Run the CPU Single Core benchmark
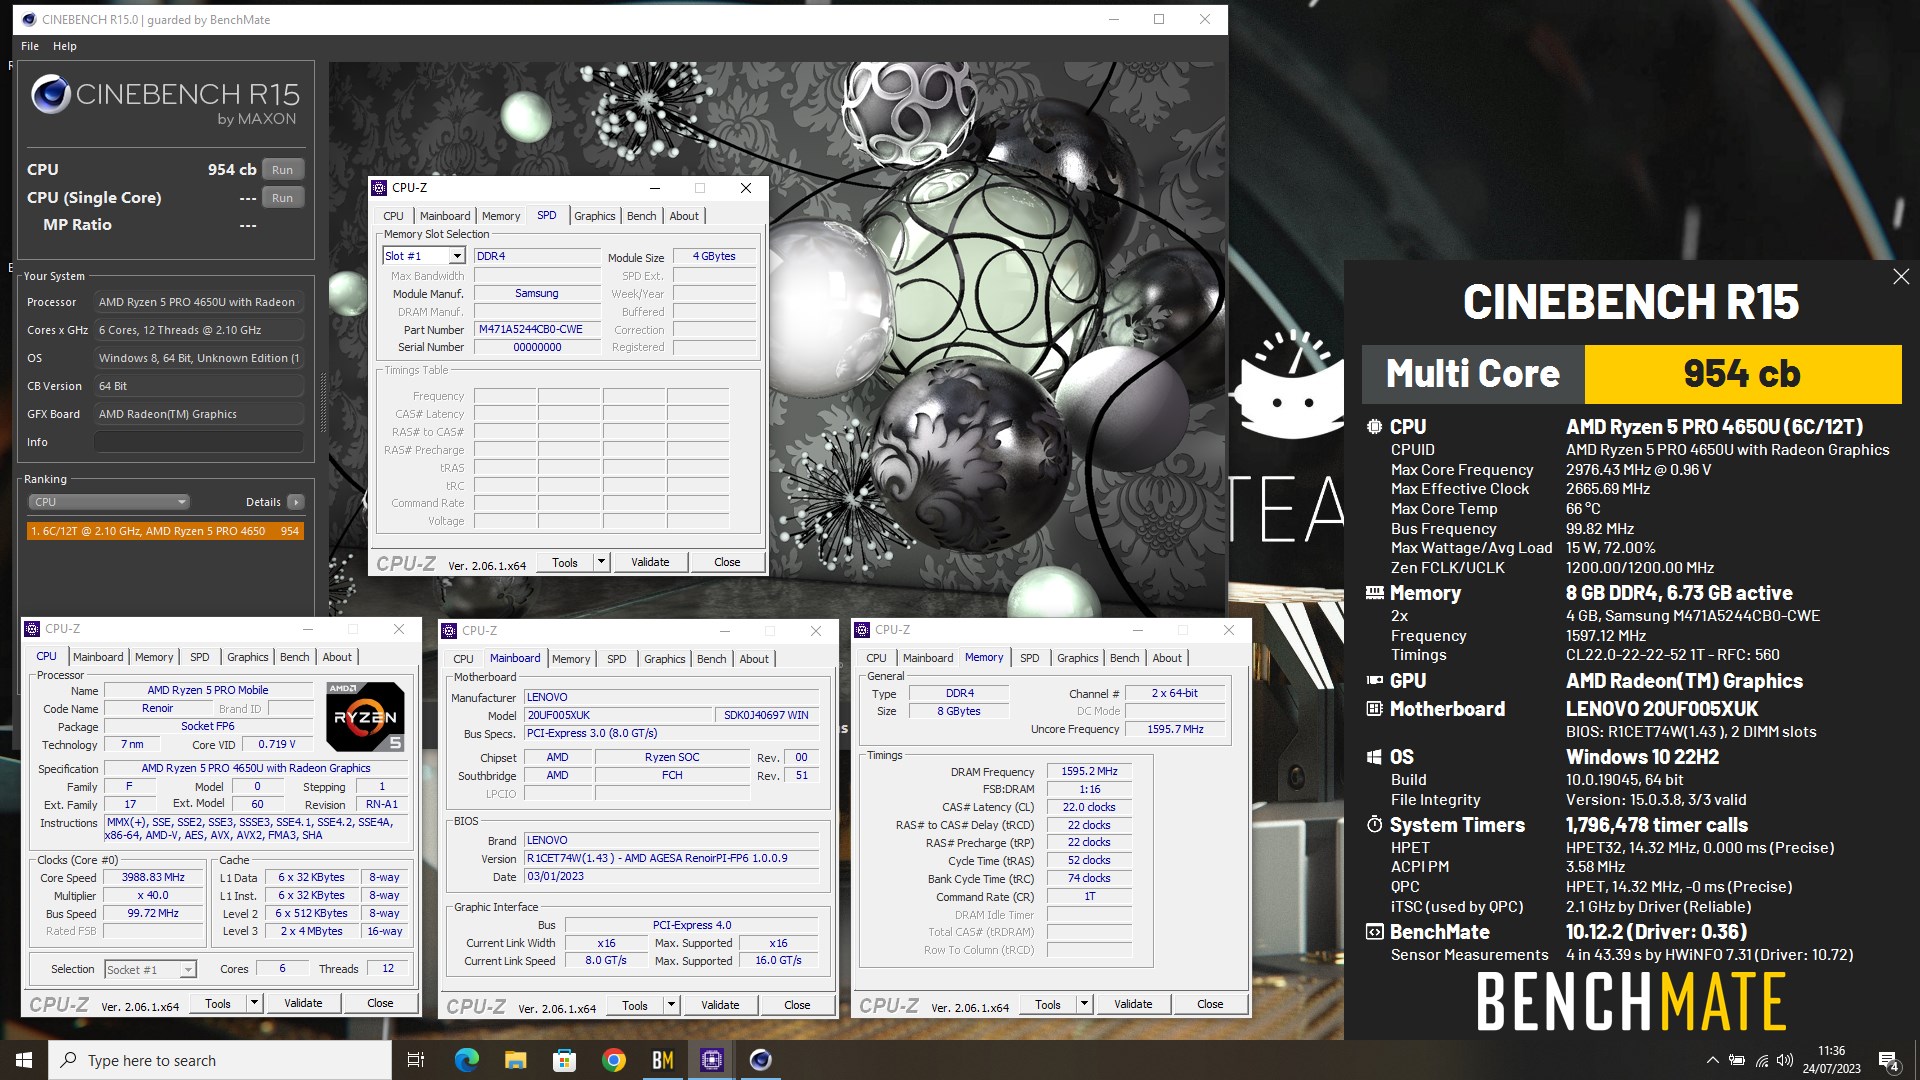This screenshot has height=1080, width=1920. coord(283,198)
